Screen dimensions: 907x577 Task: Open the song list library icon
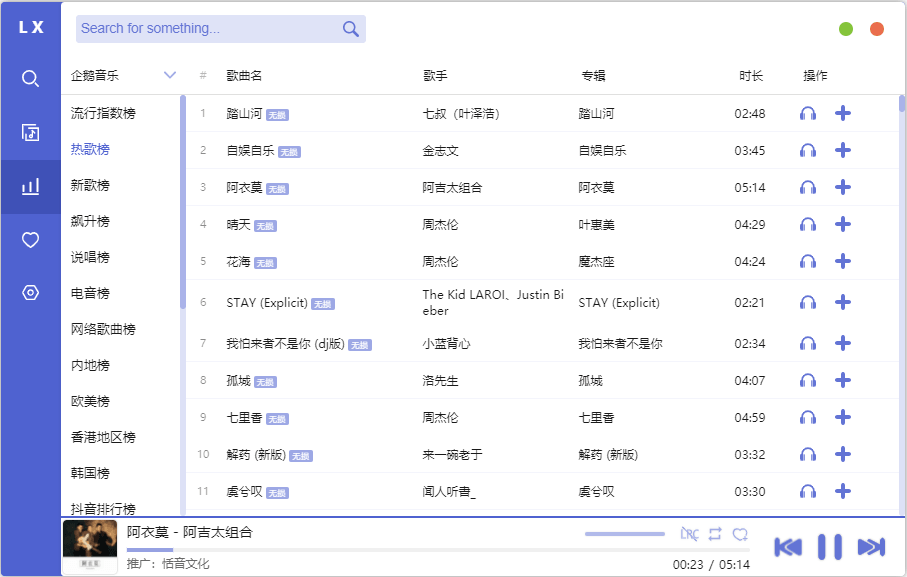pyautogui.click(x=30, y=132)
